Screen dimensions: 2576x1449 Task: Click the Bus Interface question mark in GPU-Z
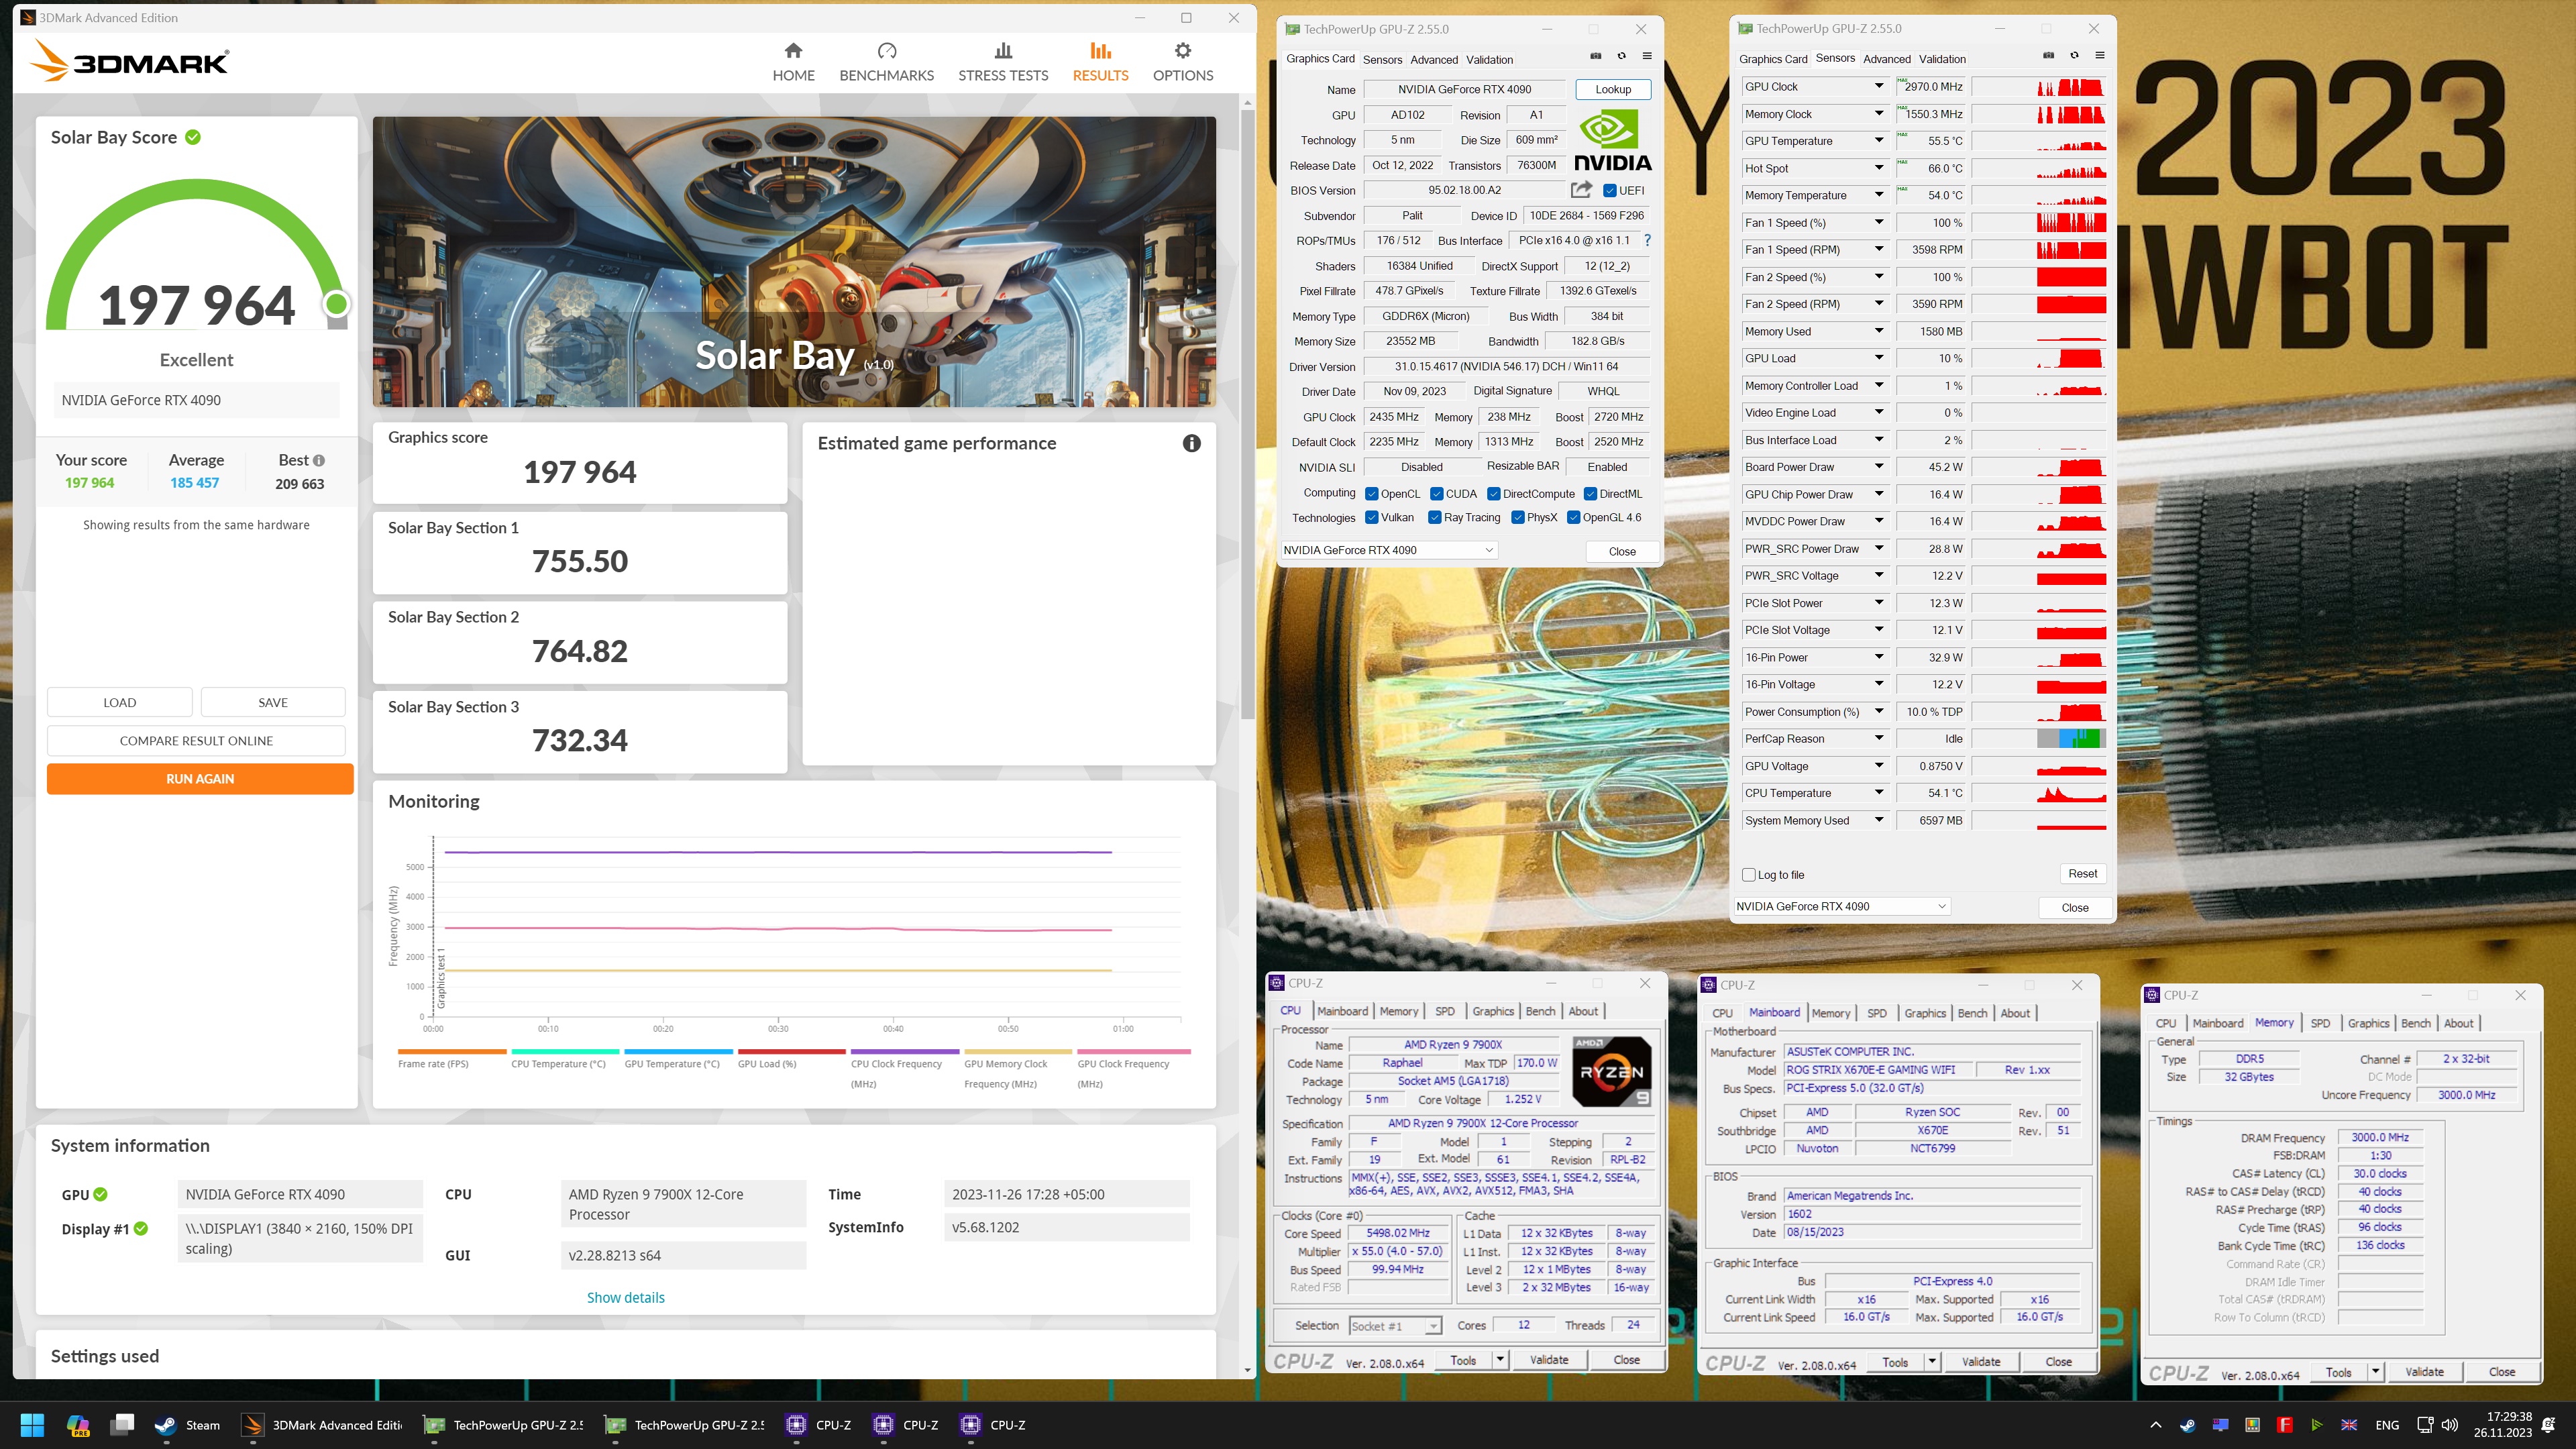tap(1647, 240)
